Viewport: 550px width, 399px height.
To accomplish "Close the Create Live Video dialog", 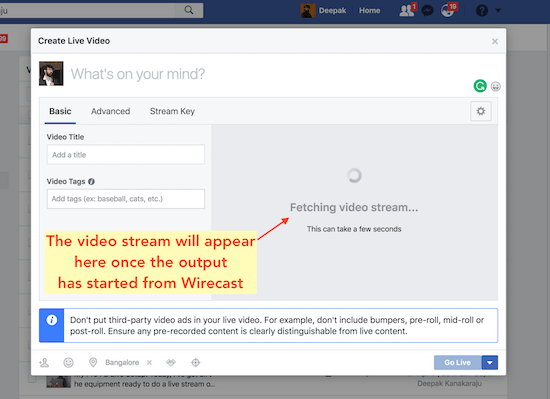I will (495, 41).
